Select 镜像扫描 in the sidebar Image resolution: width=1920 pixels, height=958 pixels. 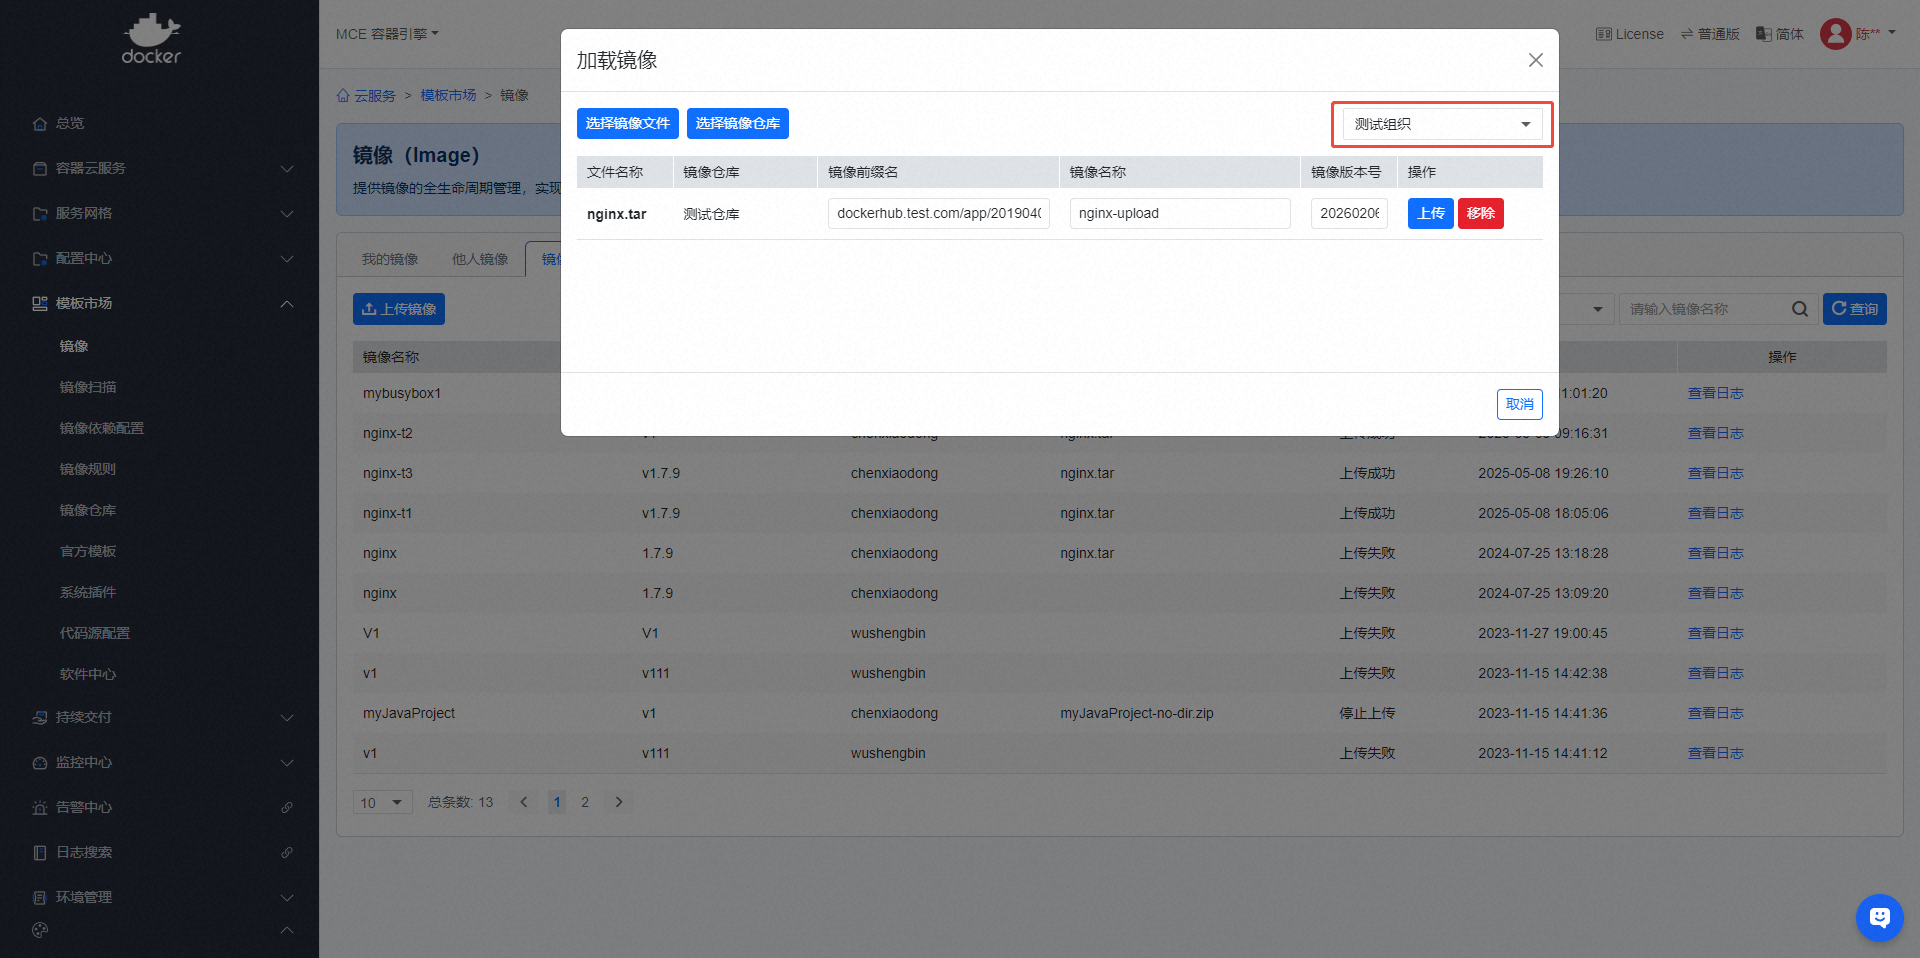[x=88, y=387]
